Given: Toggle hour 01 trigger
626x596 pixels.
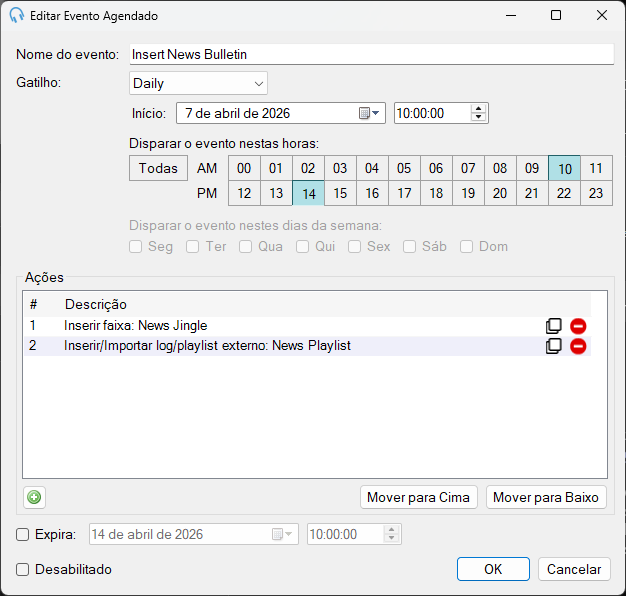Looking at the screenshot, I should [276, 168].
